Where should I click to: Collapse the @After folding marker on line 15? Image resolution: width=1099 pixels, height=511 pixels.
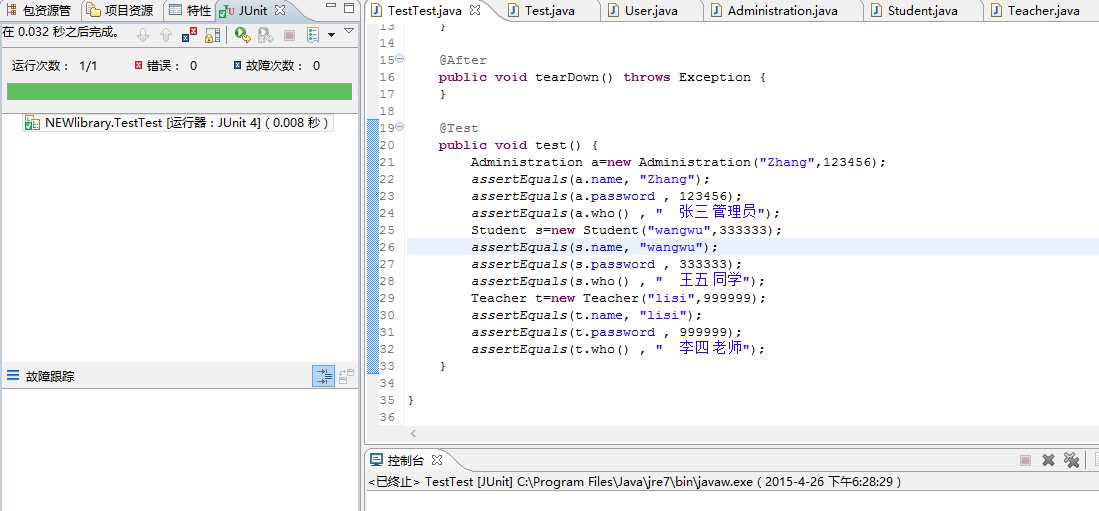tap(400, 60)
